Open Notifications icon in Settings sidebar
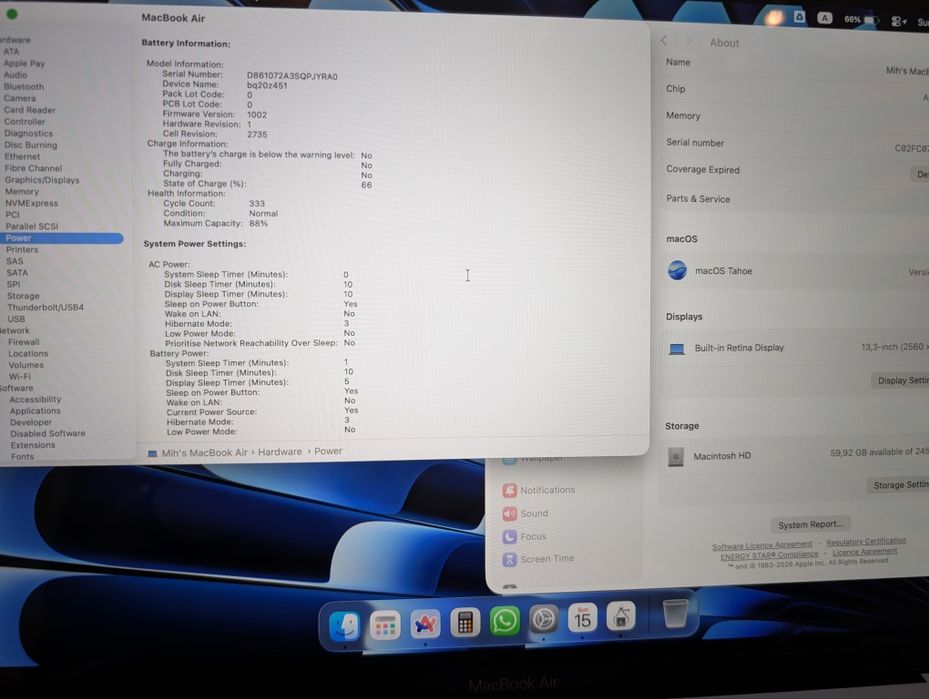929x699 pixels. click(510, 490)
